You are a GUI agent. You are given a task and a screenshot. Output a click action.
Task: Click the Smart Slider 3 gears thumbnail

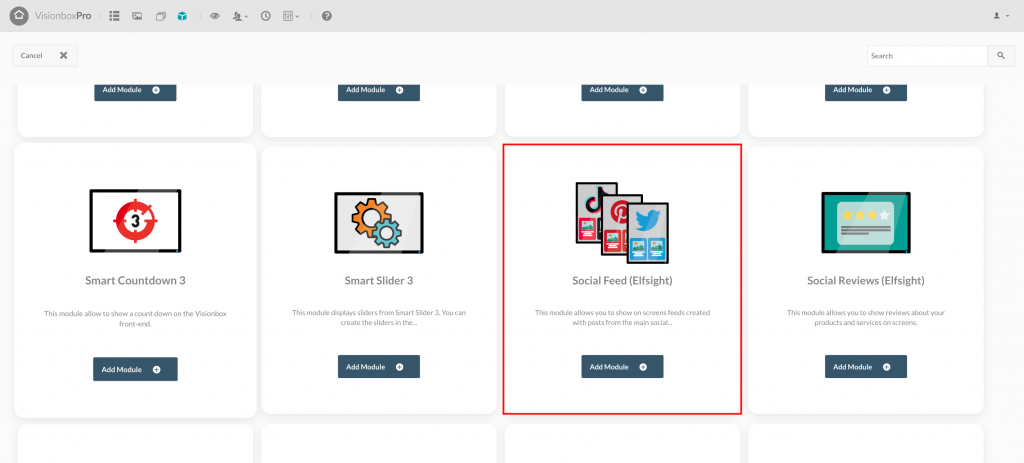click(379, 222)
